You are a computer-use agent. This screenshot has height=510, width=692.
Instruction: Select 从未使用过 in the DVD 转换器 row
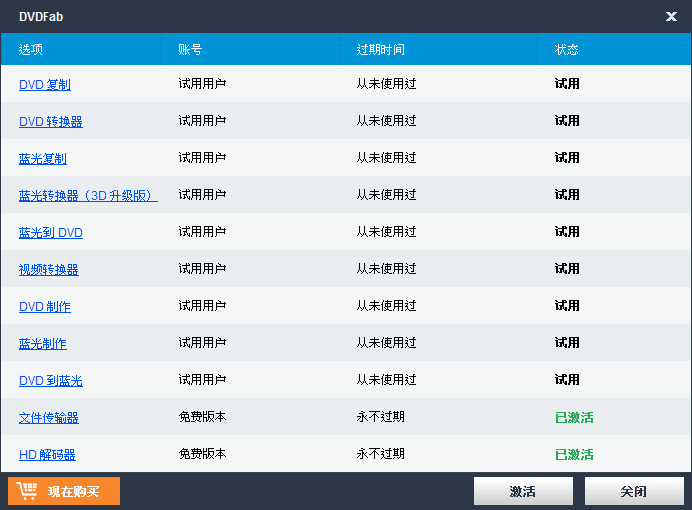pyautogui.click(x=386, y=120)
